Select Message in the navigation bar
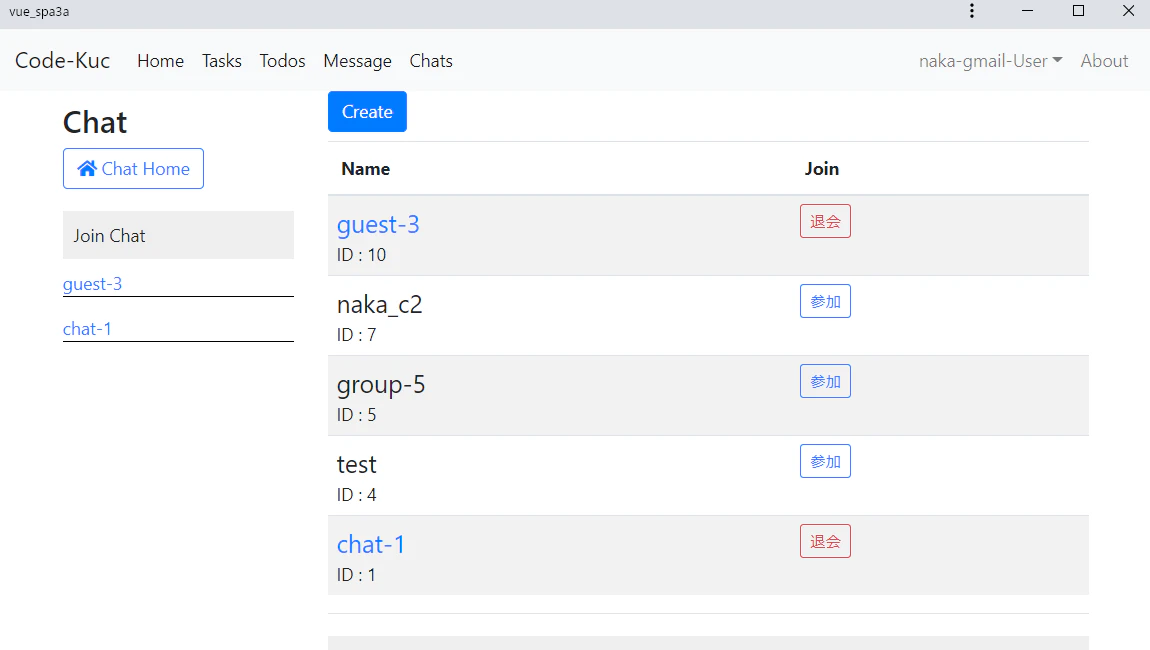The height and width of the screenshot is (650, 1150). 357,61
